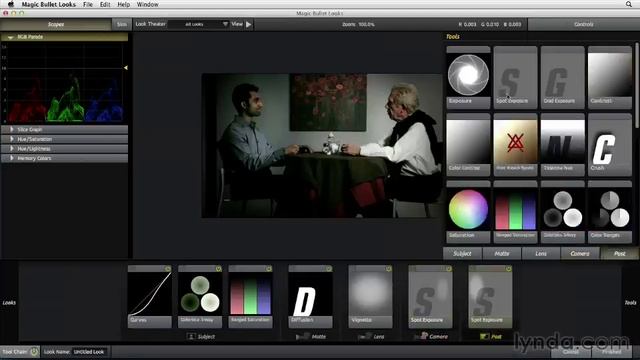This screenshot has height=360, width=640.
Task: Switch to the Camera tools tab
Action: [x=580, y=253]
